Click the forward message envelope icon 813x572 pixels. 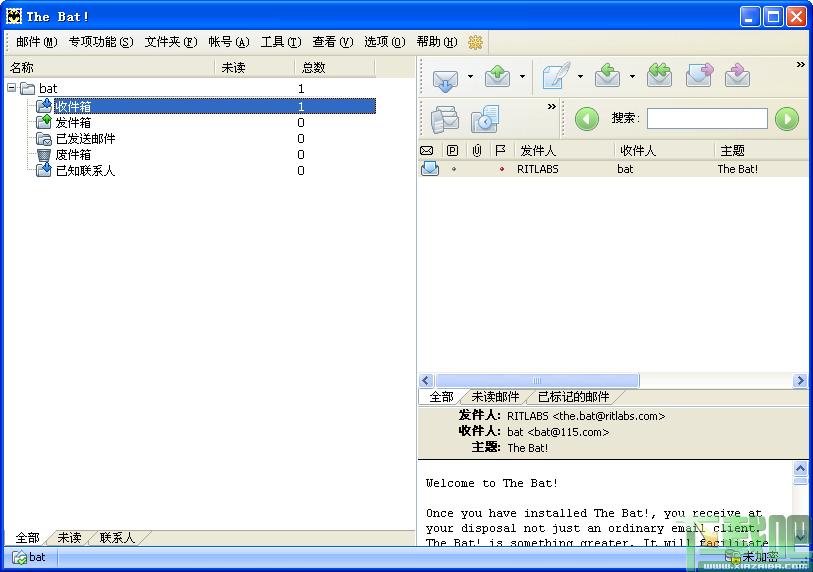point(699,76)
